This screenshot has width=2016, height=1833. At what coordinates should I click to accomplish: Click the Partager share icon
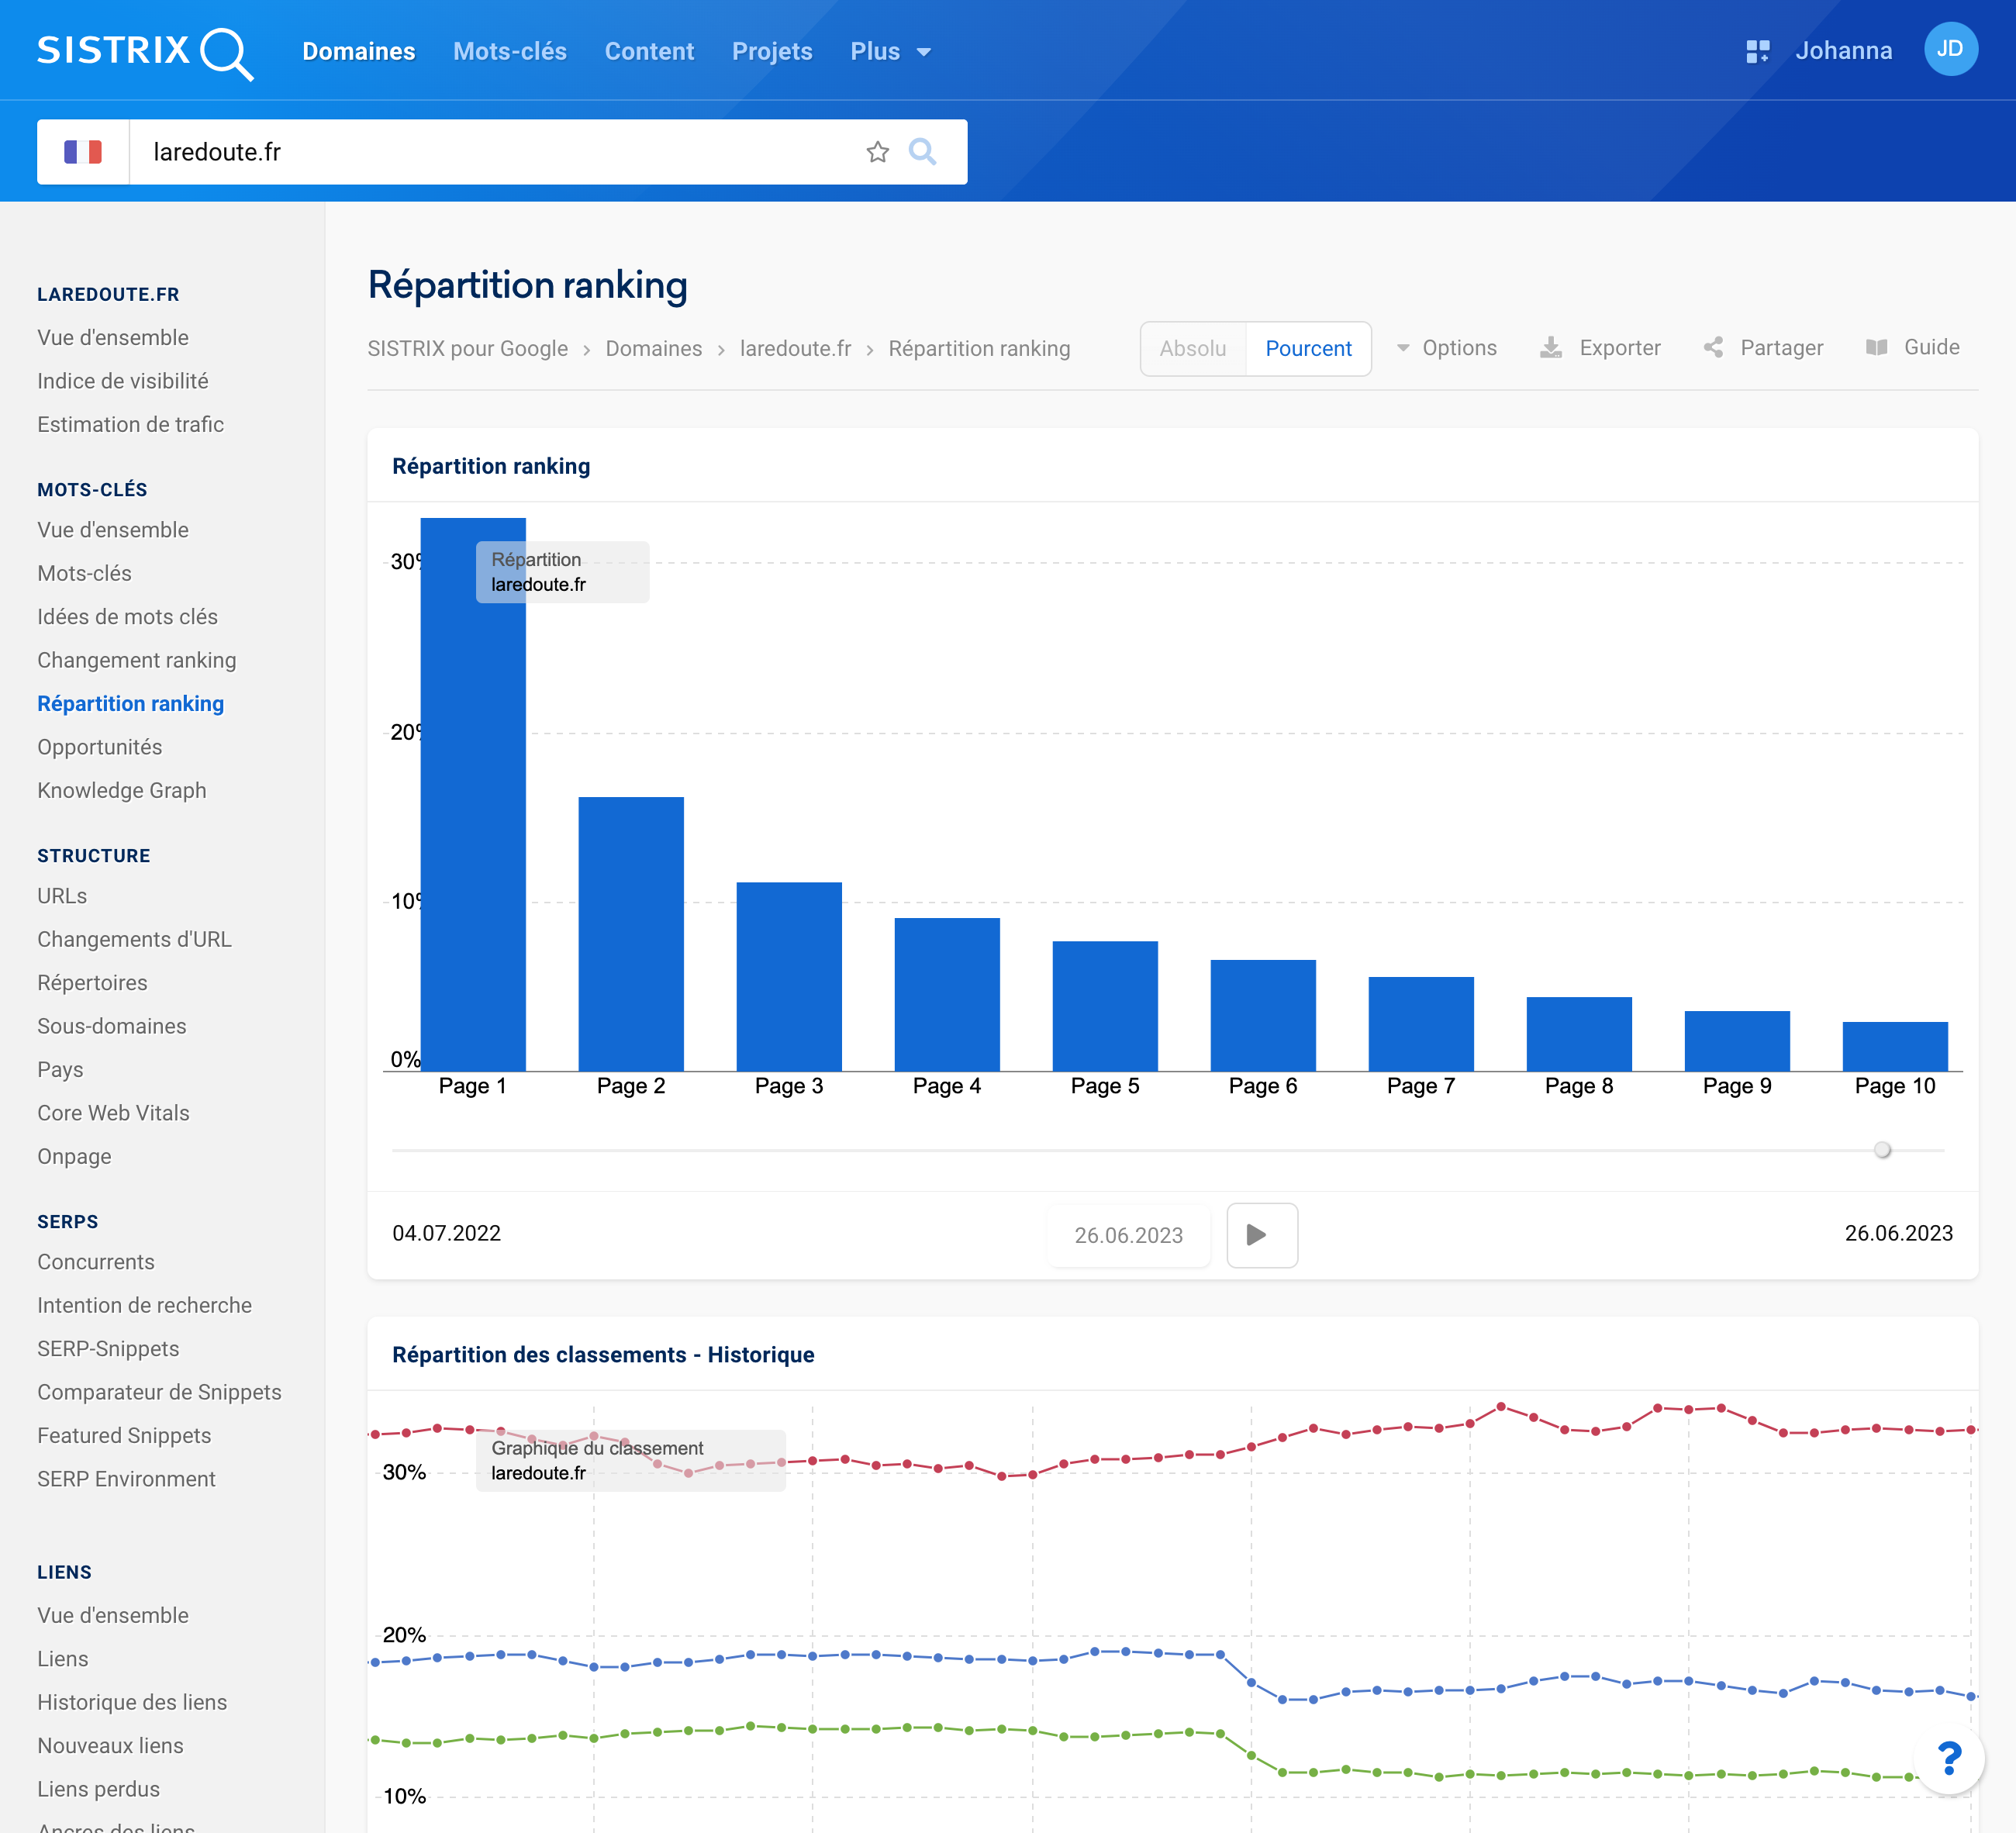pyautogui.click(x=1713, y=348)
